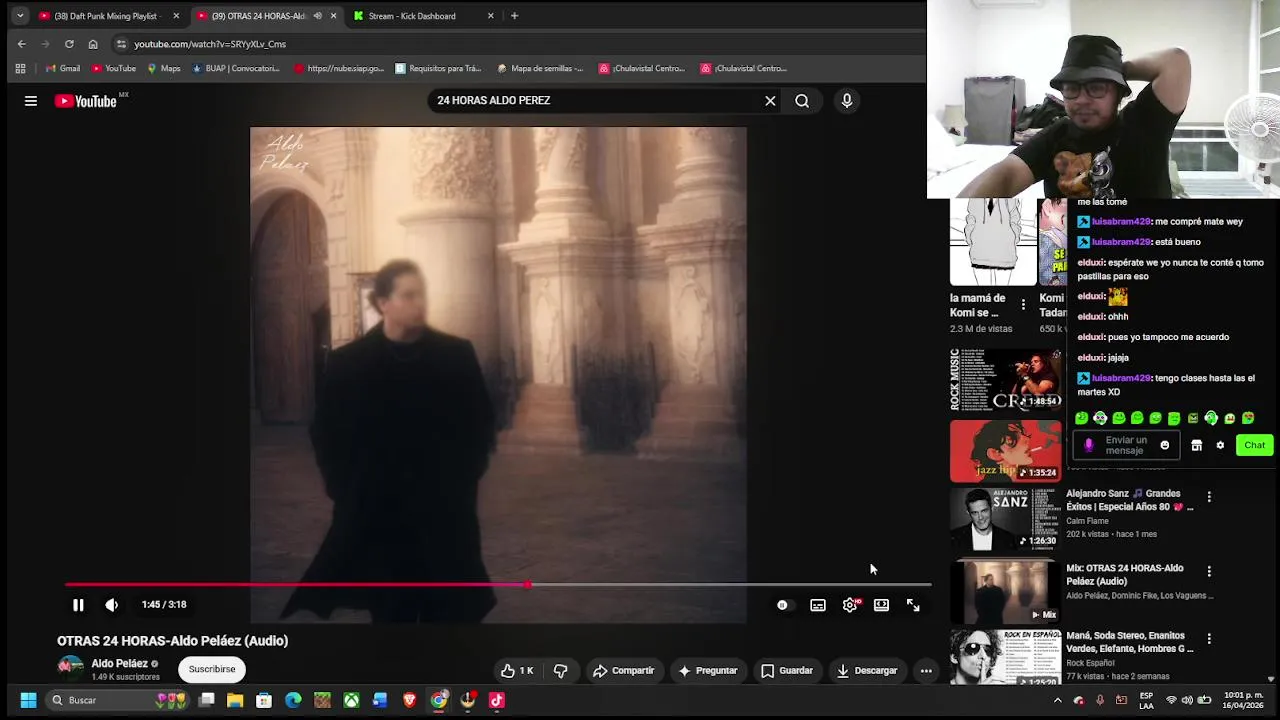Go to YouTube home via the logo
Image resolution: width=1280 pixels, height=720 pixels.
(86, 100)
